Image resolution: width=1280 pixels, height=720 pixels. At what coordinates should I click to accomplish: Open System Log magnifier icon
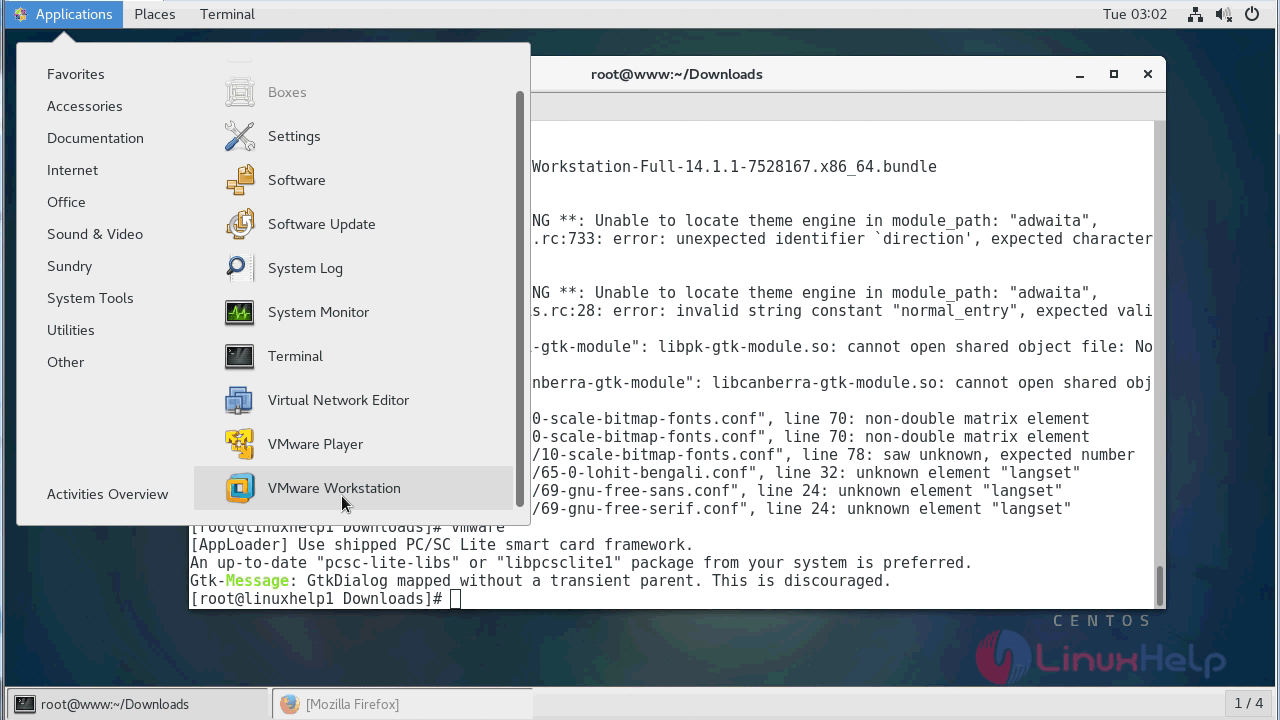pos(240,268)
